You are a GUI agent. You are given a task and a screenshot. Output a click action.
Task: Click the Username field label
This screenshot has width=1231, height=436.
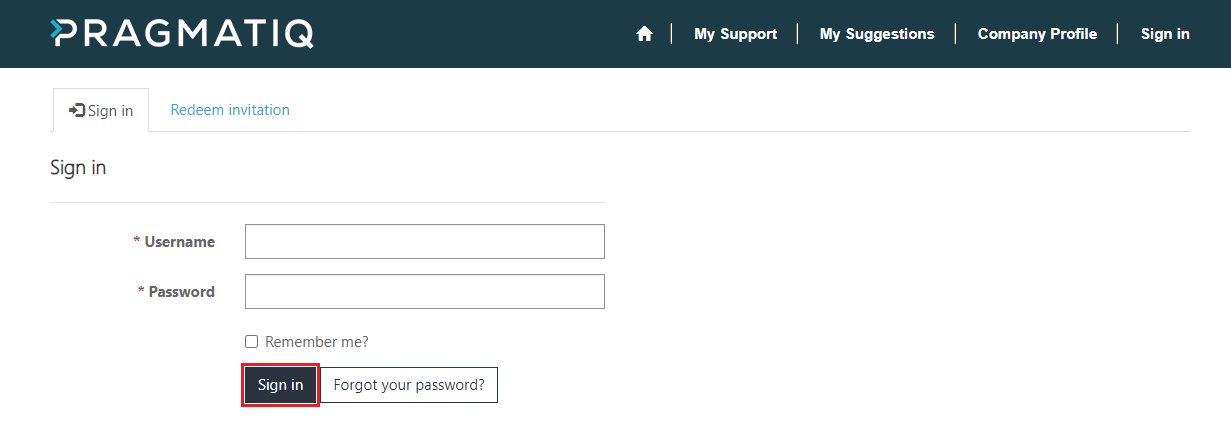[179, 242]
